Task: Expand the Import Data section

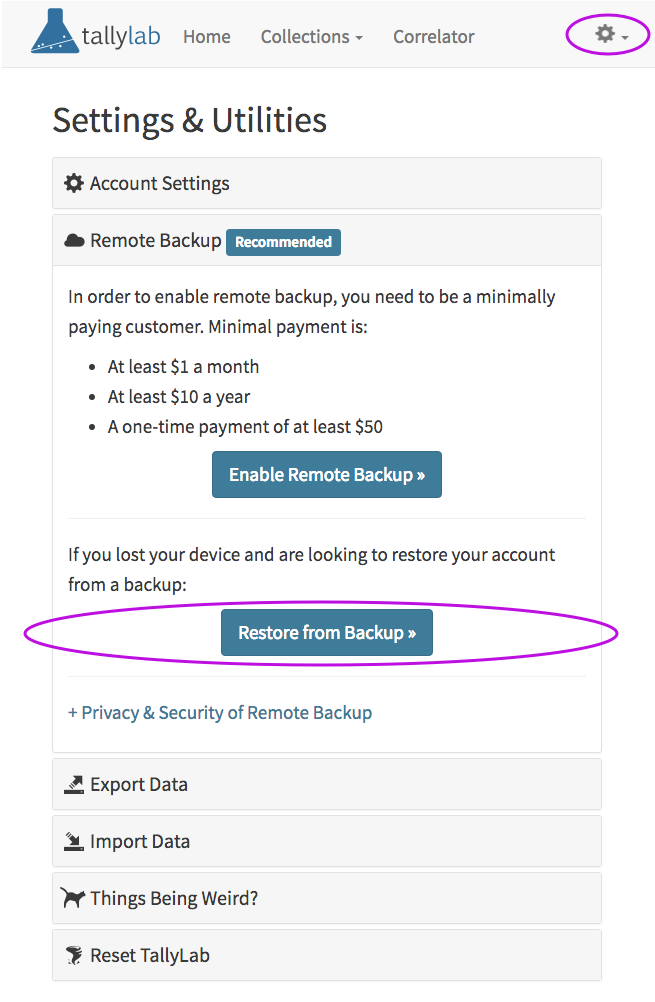Action: [327, 842]
